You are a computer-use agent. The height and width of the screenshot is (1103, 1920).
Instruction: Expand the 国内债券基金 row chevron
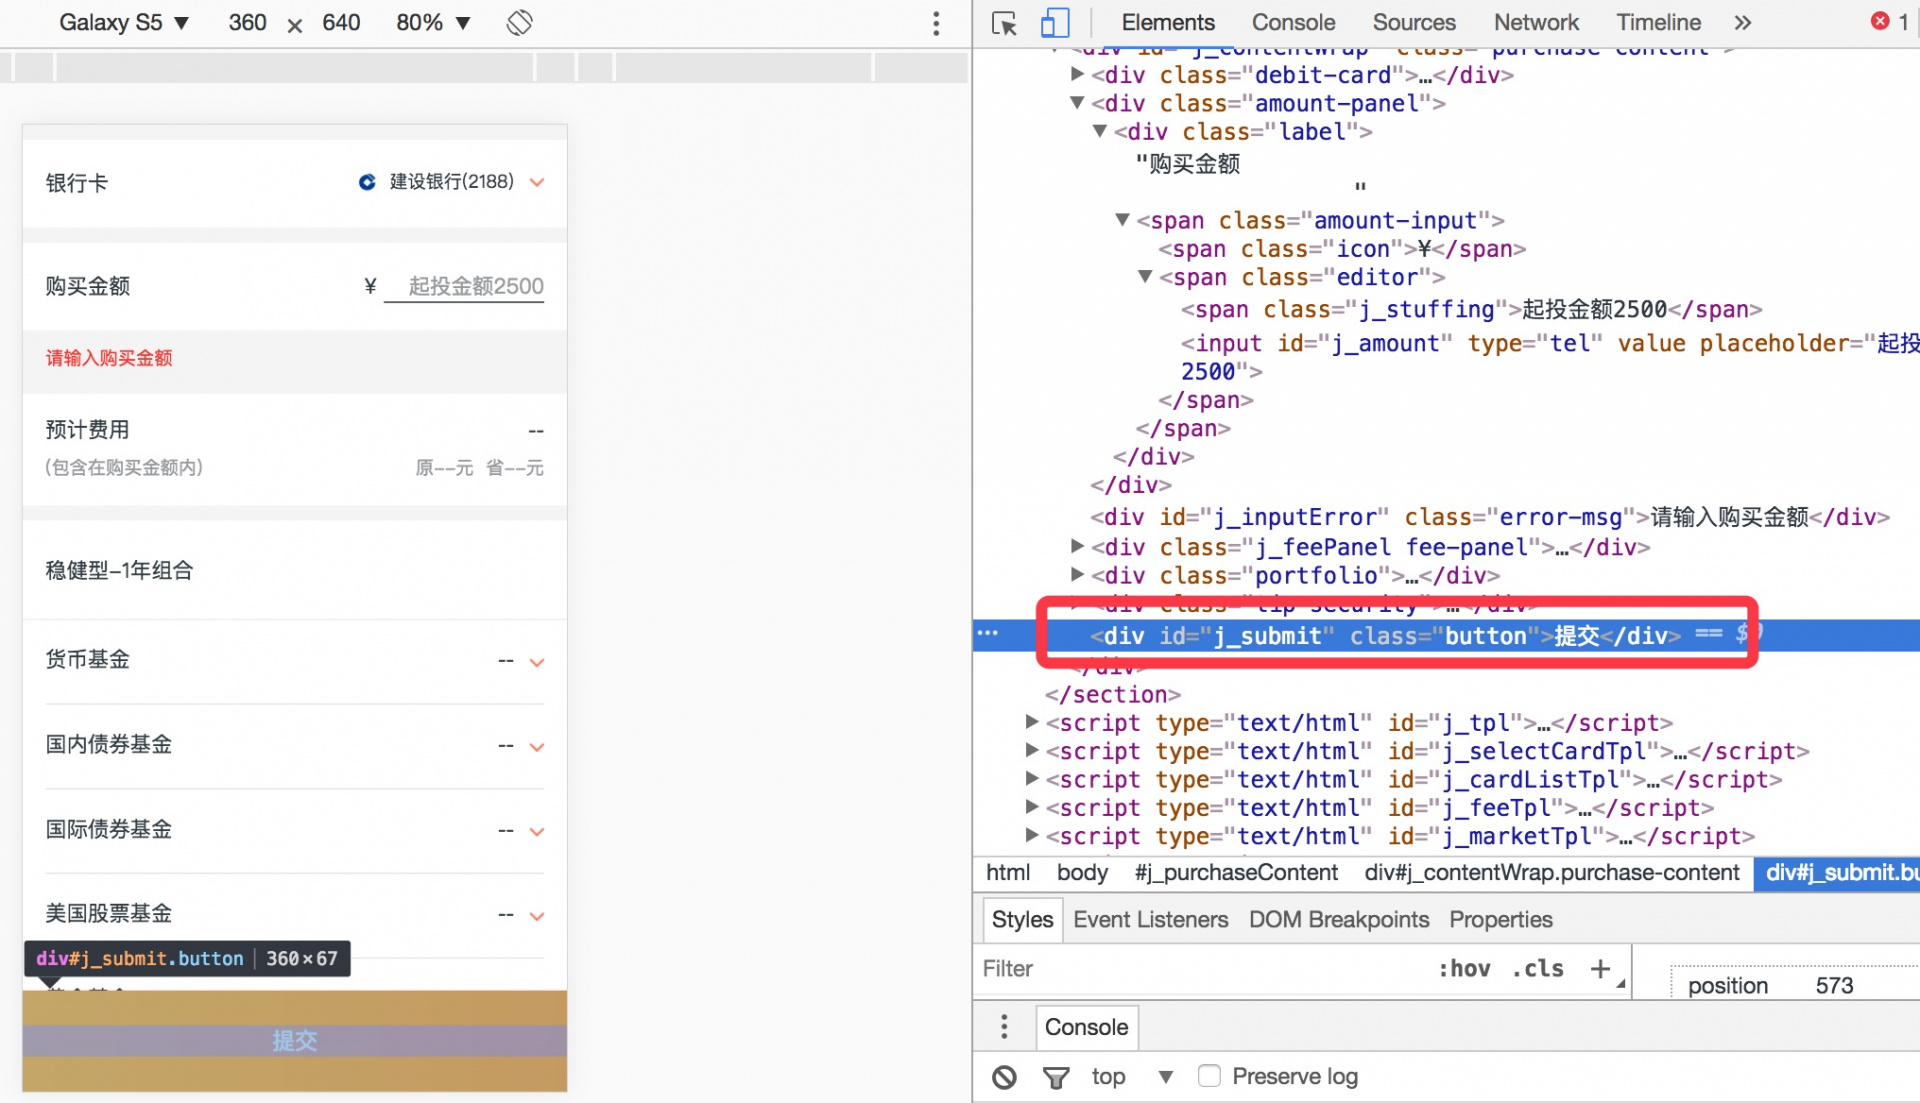pyautogui.click(x=537, y=747)
